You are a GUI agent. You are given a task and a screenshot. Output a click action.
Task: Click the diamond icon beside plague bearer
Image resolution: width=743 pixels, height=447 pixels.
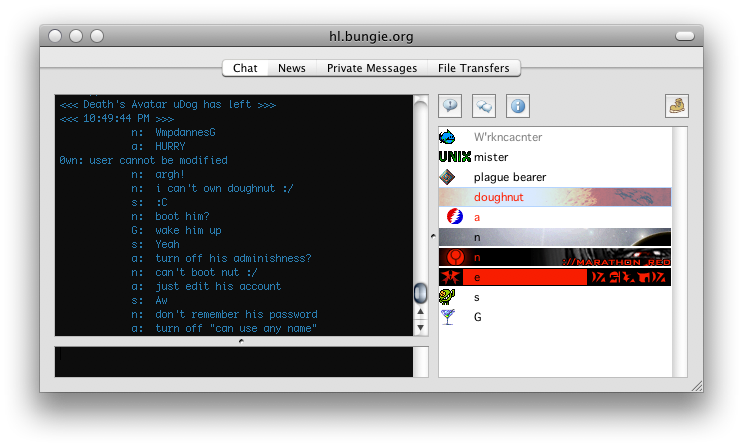[x=448, y=177]
